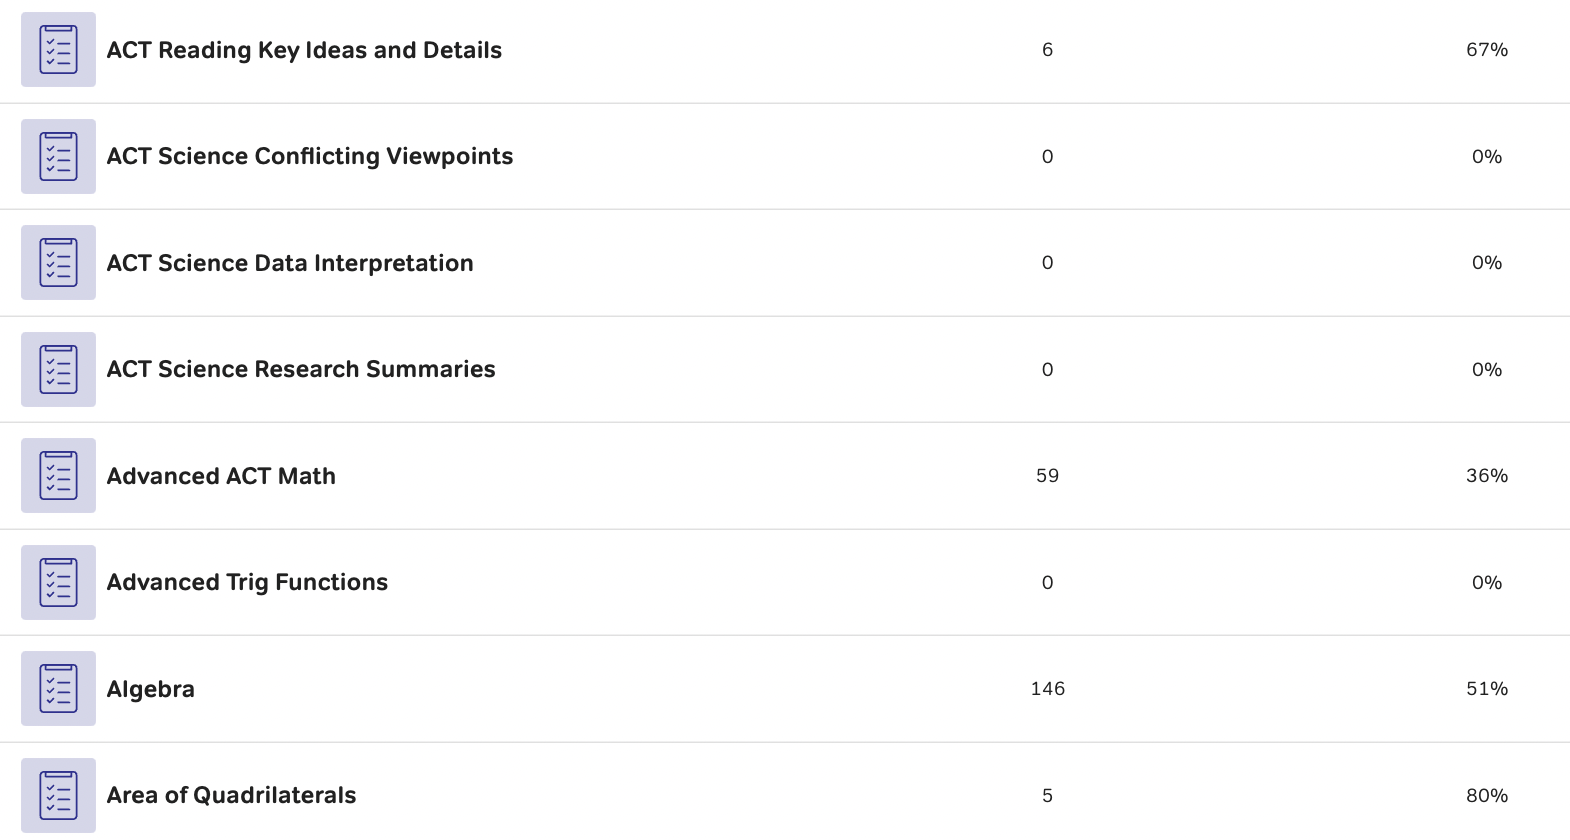The height and width of the screenshot is (840, 1570).
Task: Open ACT Science Research Summaries
Action: point(301,369)
